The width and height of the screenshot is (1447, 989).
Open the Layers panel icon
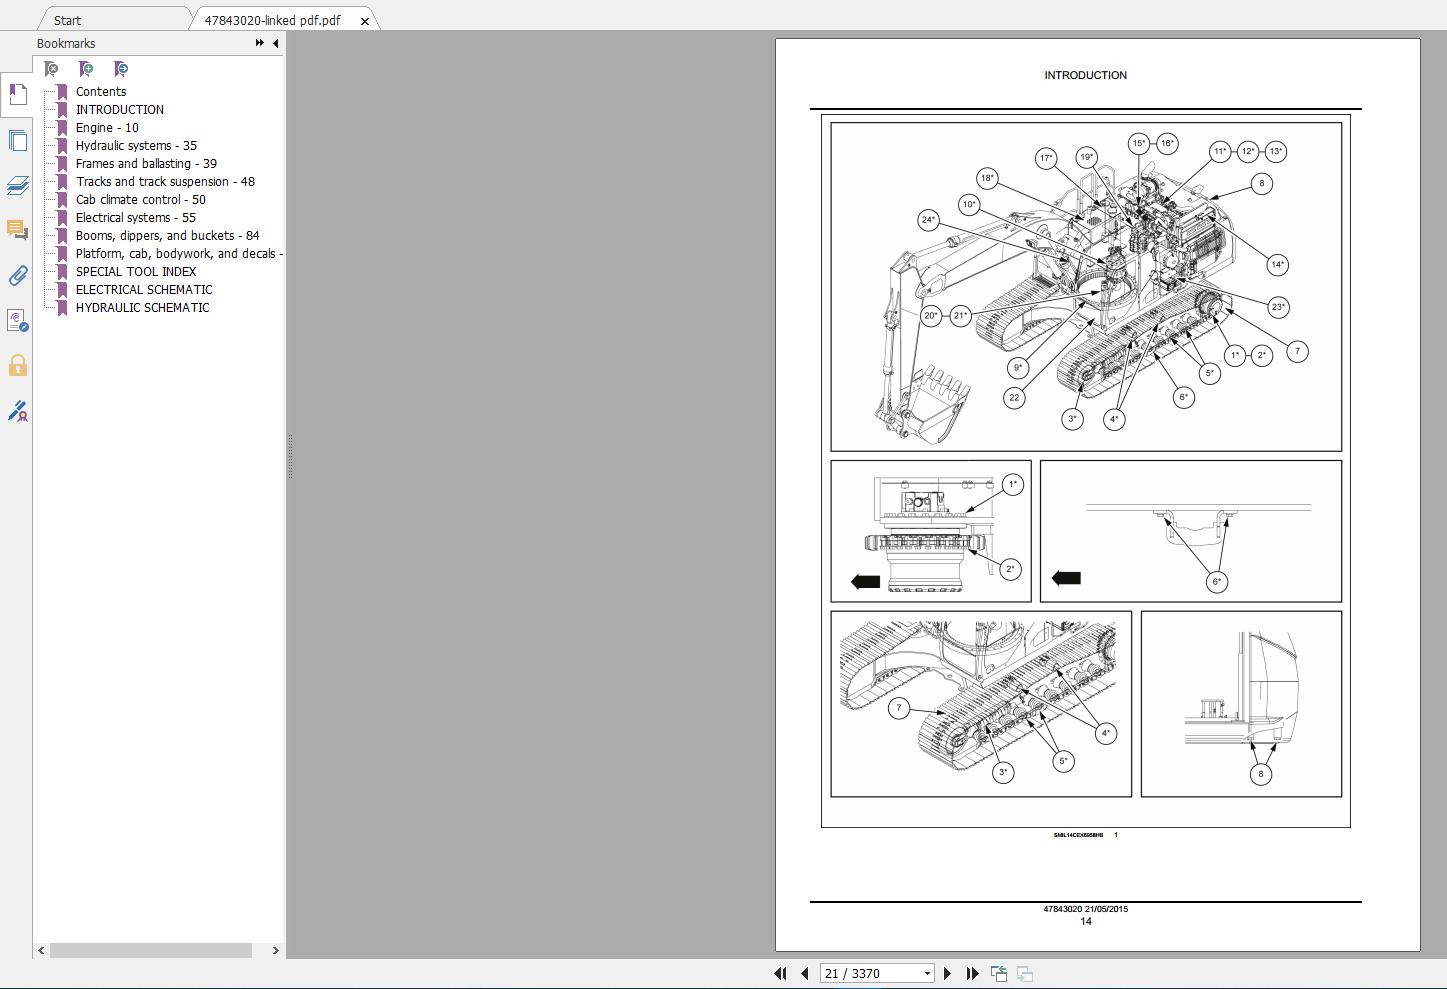pyautogui.click(x=17, y=186)
